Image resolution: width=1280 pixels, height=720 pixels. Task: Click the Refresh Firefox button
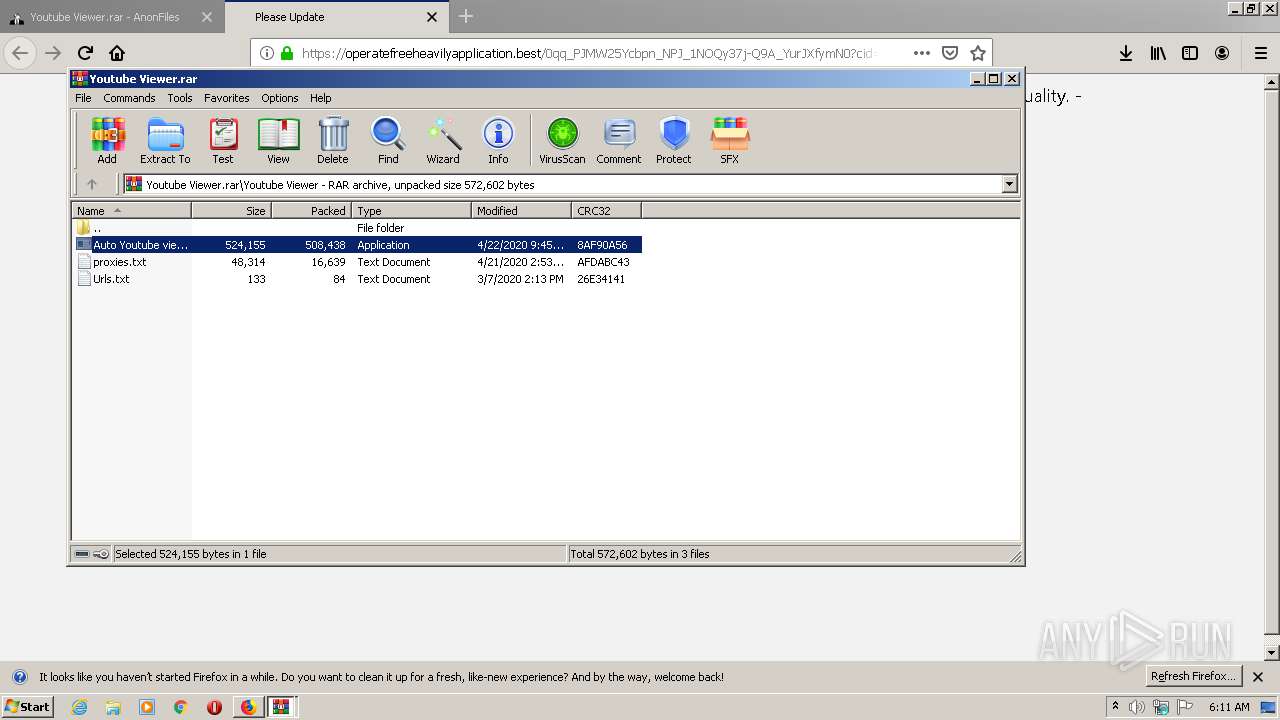[1193, 677]
